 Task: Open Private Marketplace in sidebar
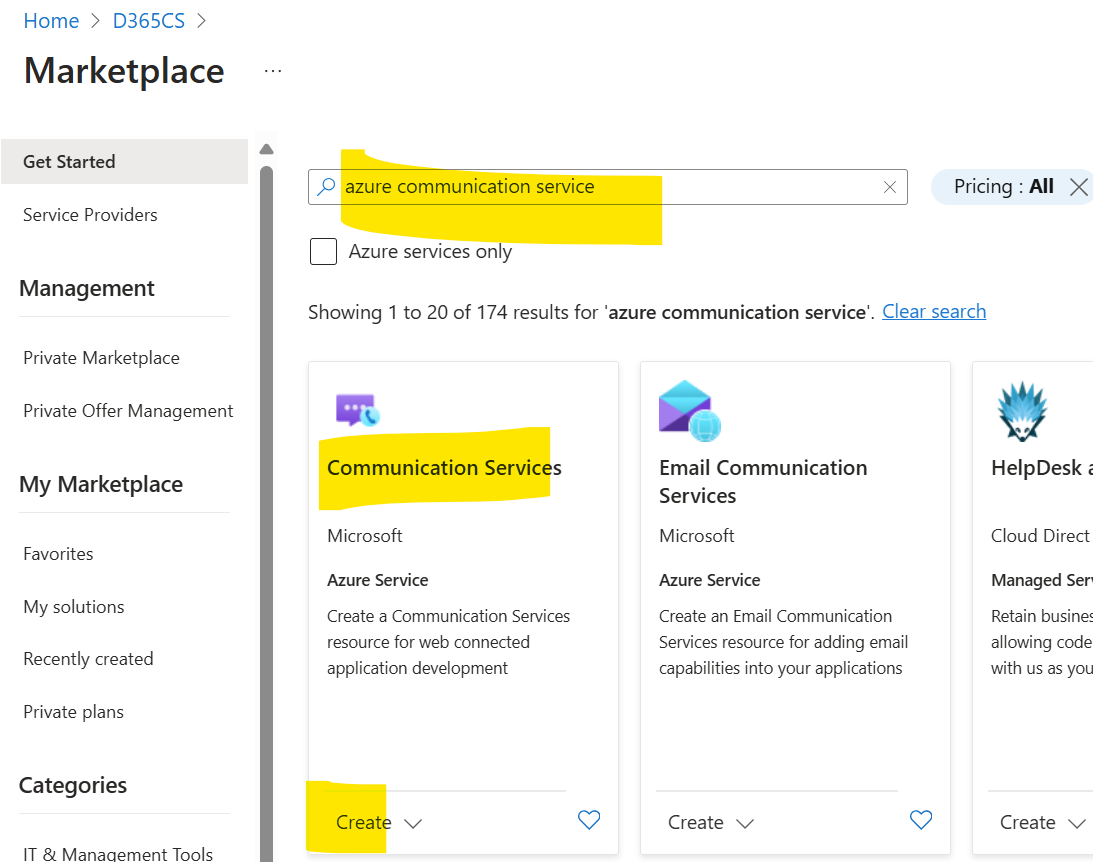coord(101,357)
